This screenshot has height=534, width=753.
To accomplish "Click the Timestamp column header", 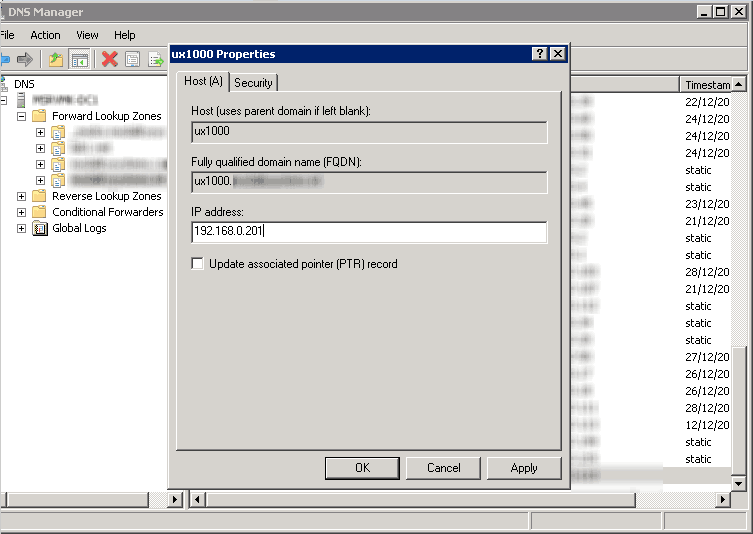I will [x=711, y=85].
